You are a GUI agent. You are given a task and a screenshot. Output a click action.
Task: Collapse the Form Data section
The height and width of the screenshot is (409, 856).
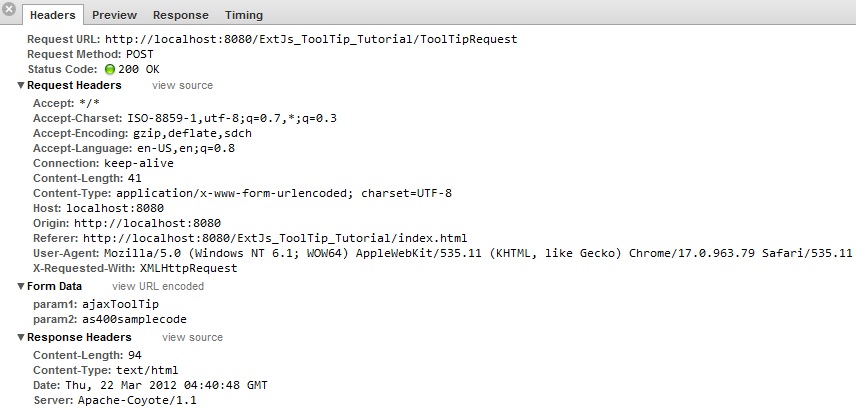[x=21, y=286]
